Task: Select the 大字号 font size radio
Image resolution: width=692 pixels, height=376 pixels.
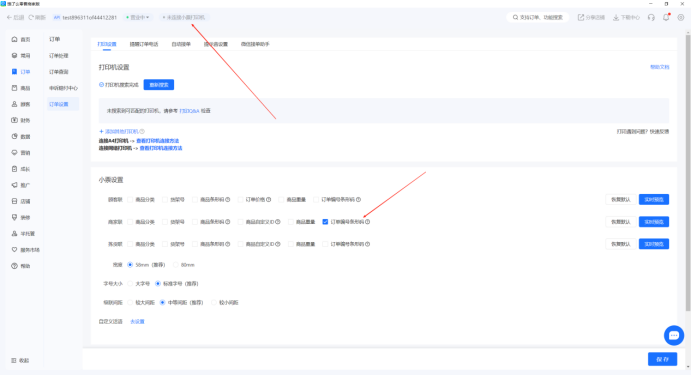Action: 130,284
